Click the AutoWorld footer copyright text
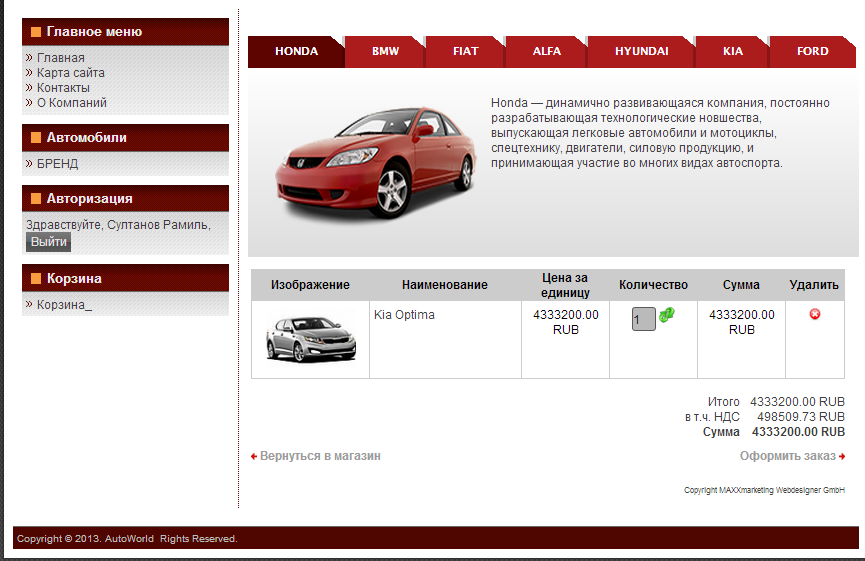The height and width of the screenshot is (561, 865). click(127, 538)
